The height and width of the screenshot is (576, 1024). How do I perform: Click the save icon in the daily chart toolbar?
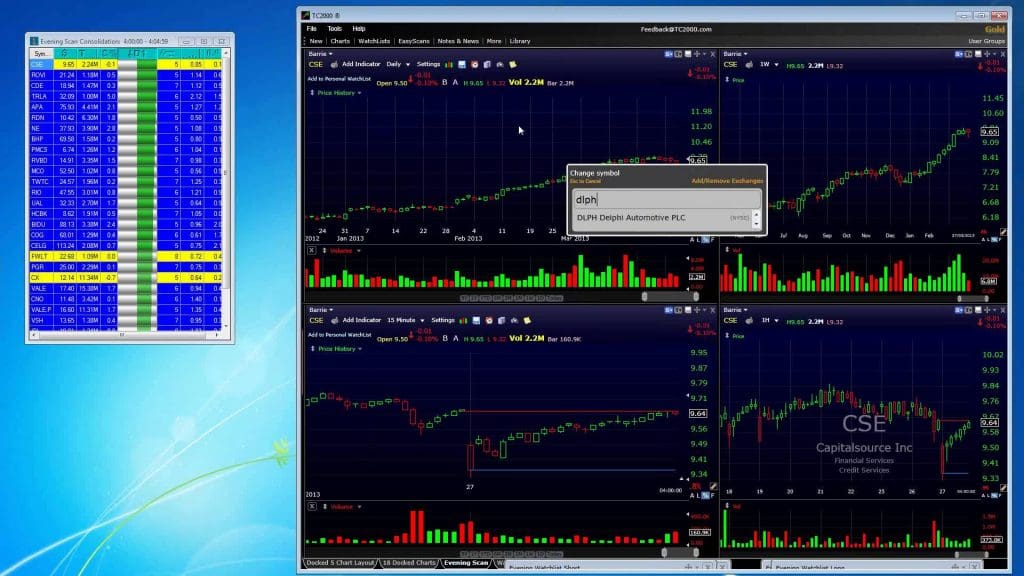(462, 65)
